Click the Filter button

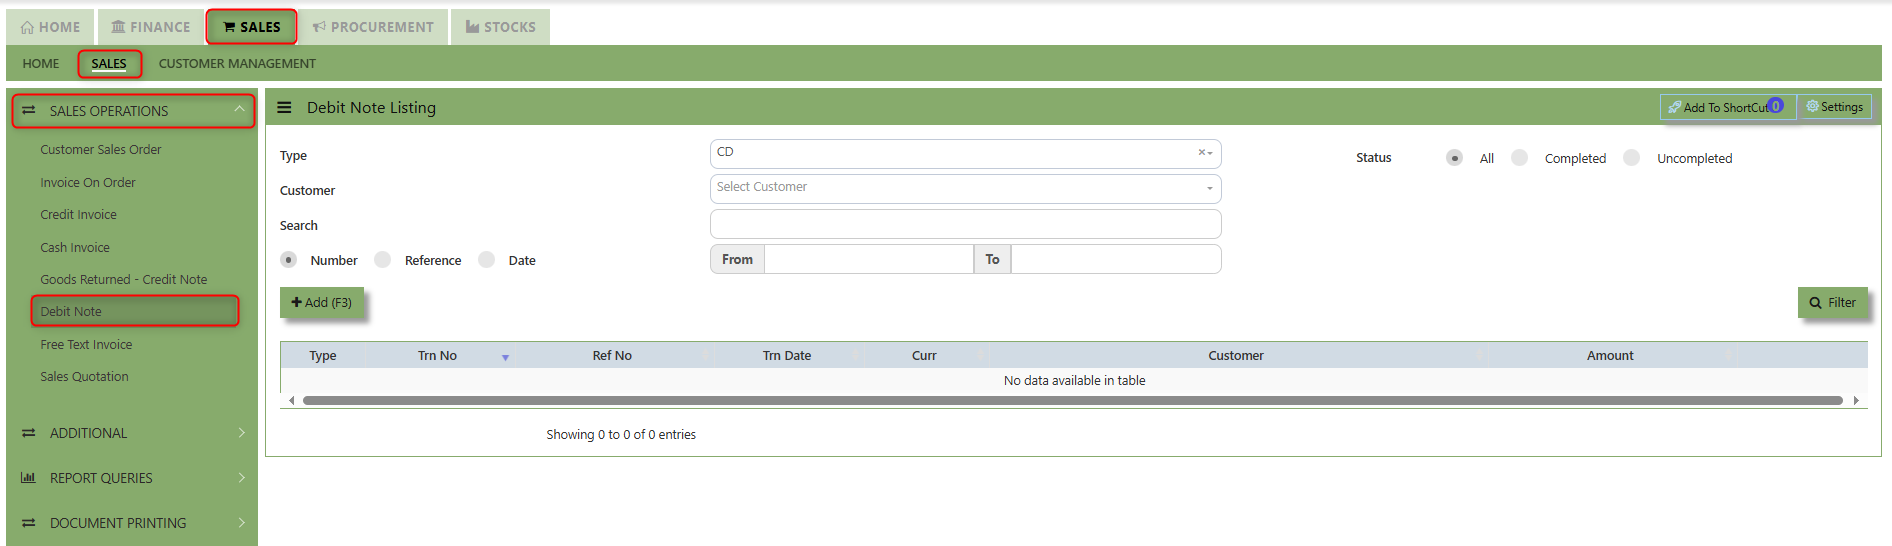(x=1833, y=302)
